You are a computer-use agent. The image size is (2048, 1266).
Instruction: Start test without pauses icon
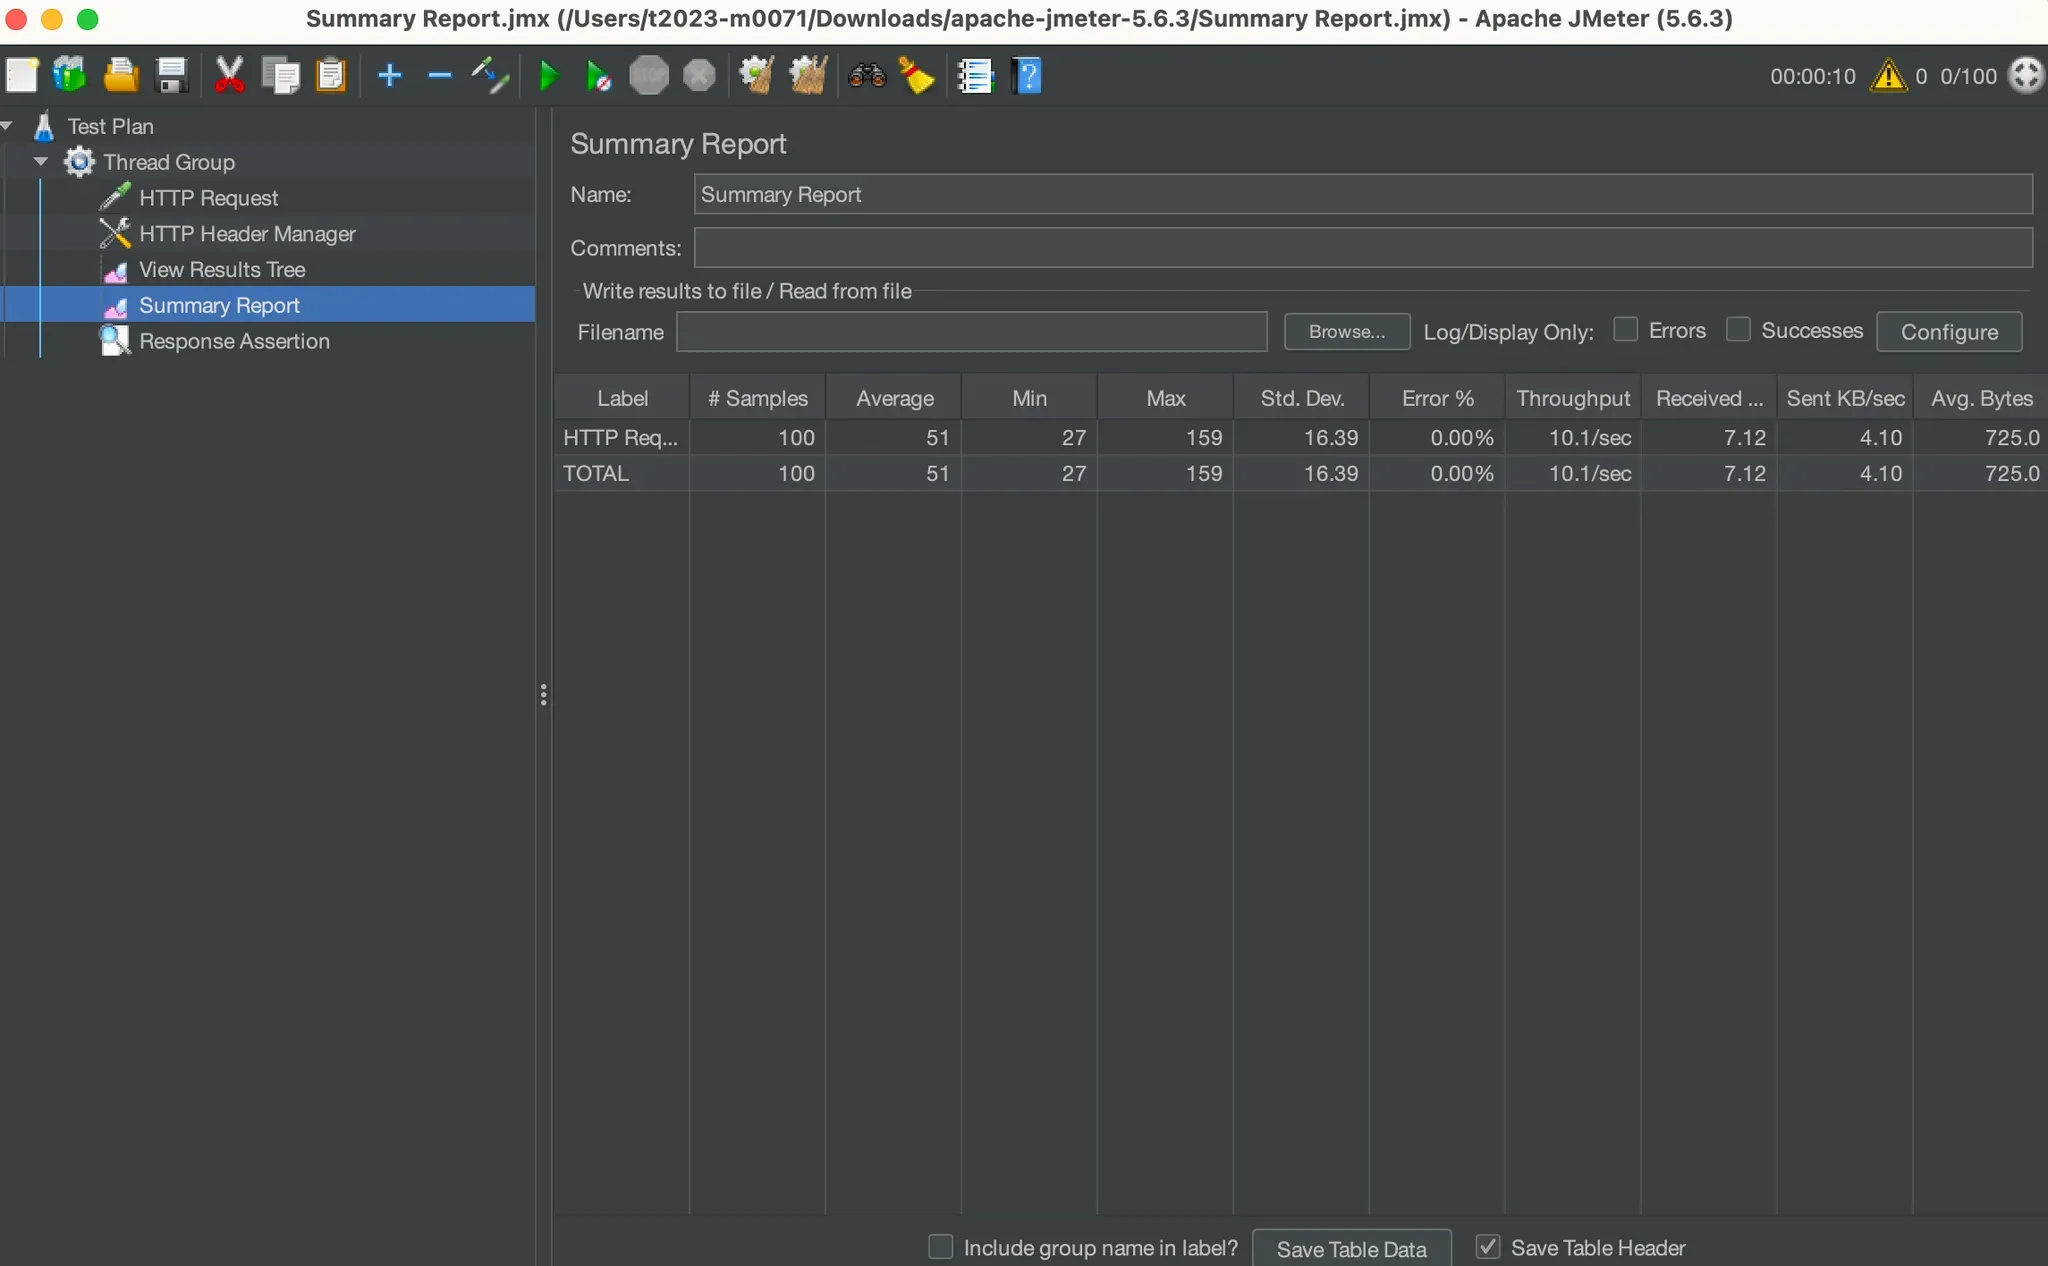598,76
